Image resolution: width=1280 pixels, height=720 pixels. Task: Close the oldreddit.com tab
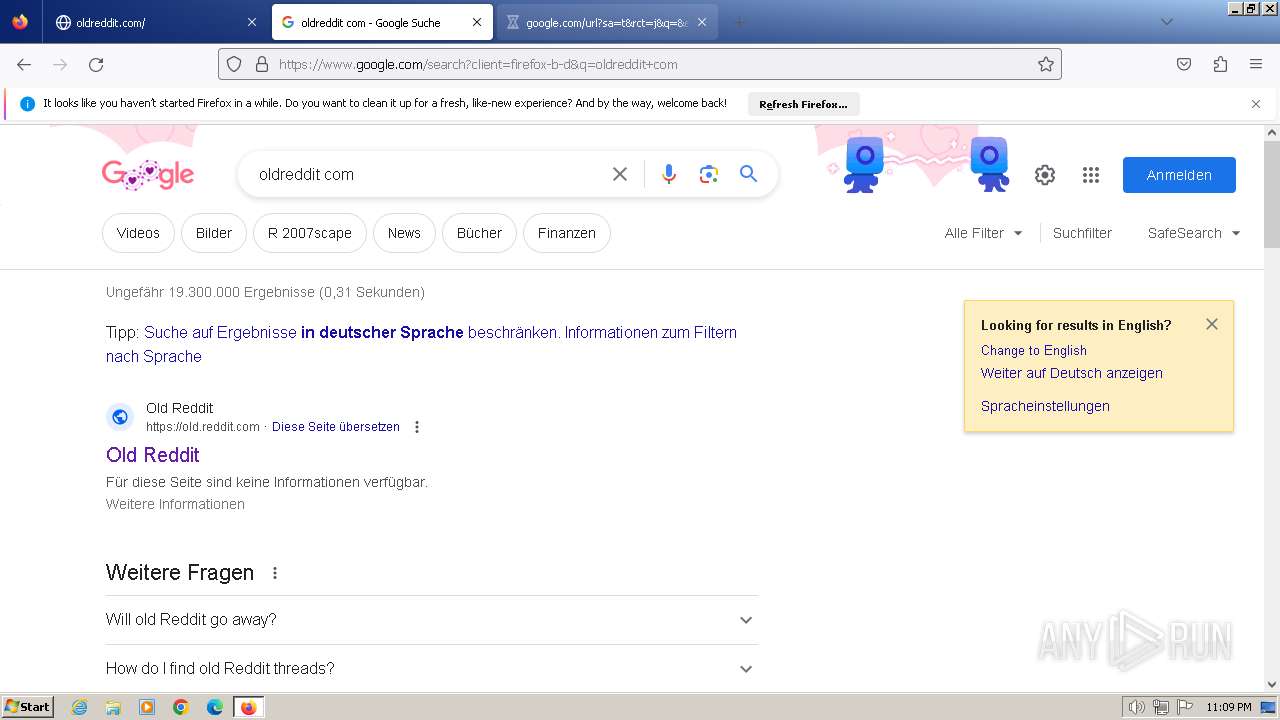coord(252,22)
